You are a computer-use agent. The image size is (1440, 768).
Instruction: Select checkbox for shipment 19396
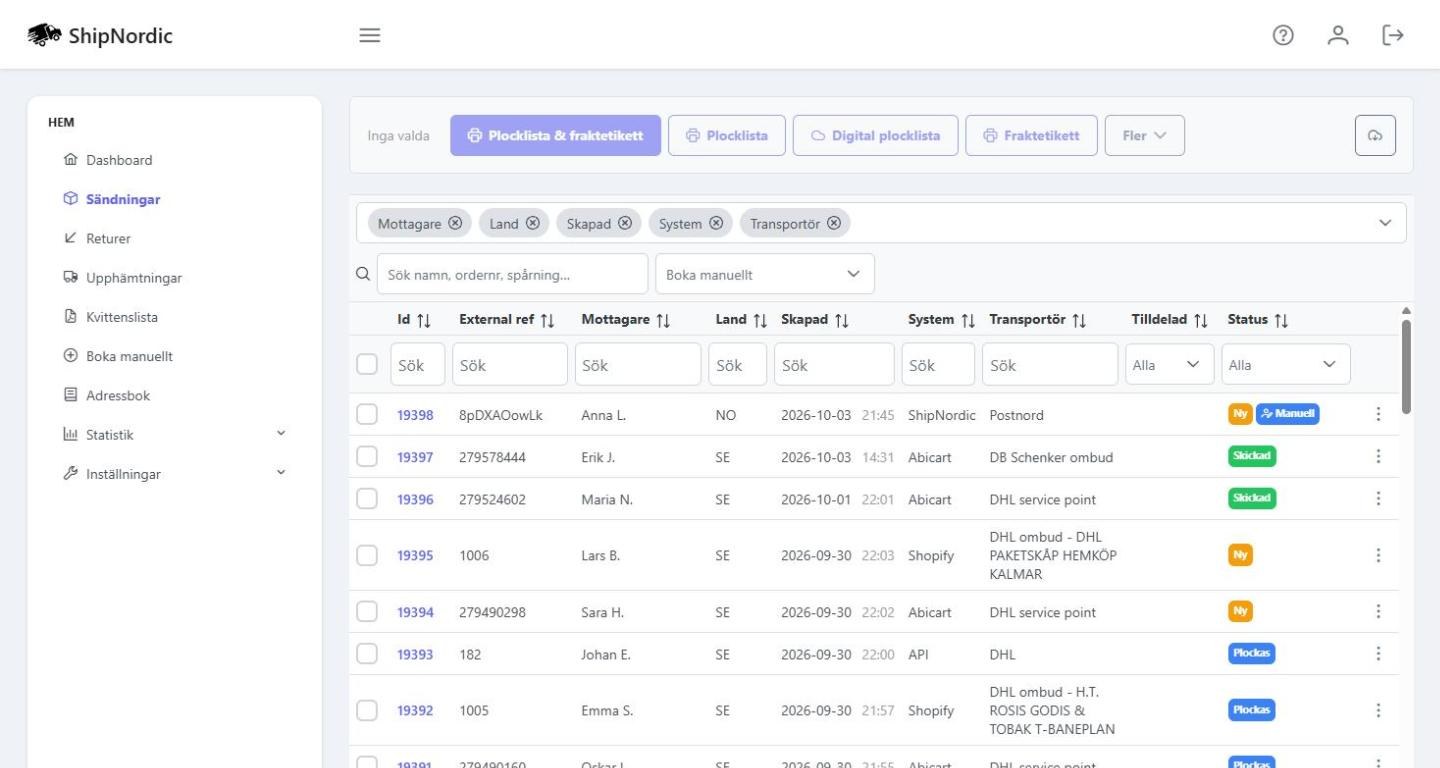pyautogui.click(x=367, y=499)
